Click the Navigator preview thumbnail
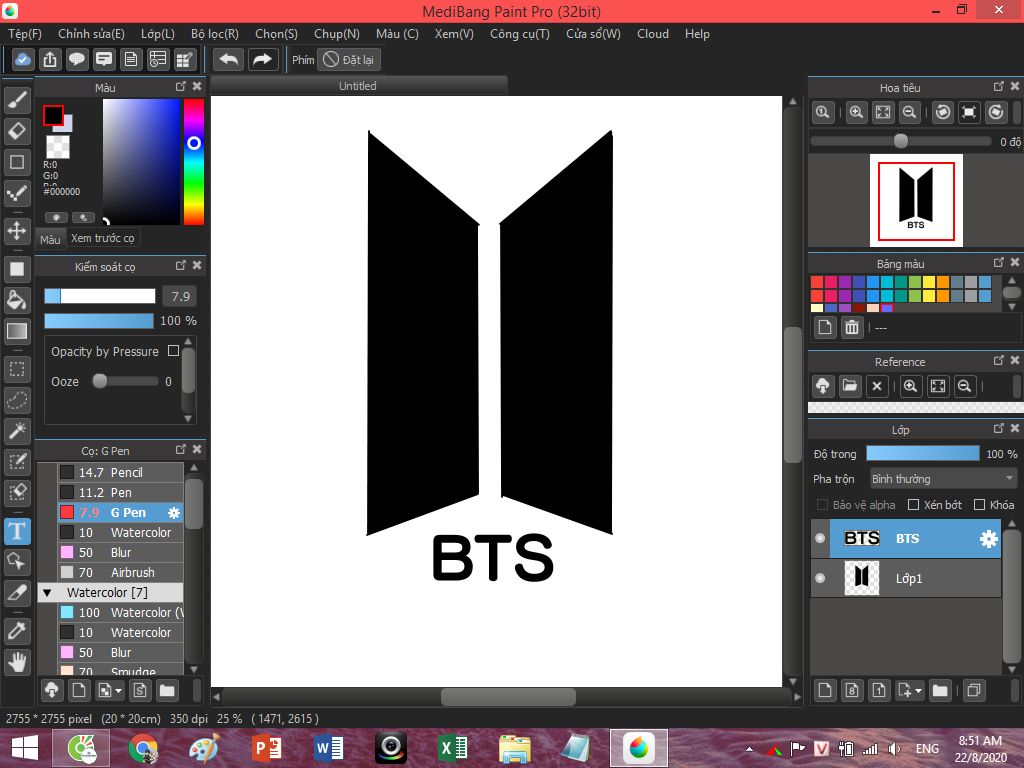Image resolution: width=1024 pixels, height=768 pixels. [916, 200]
